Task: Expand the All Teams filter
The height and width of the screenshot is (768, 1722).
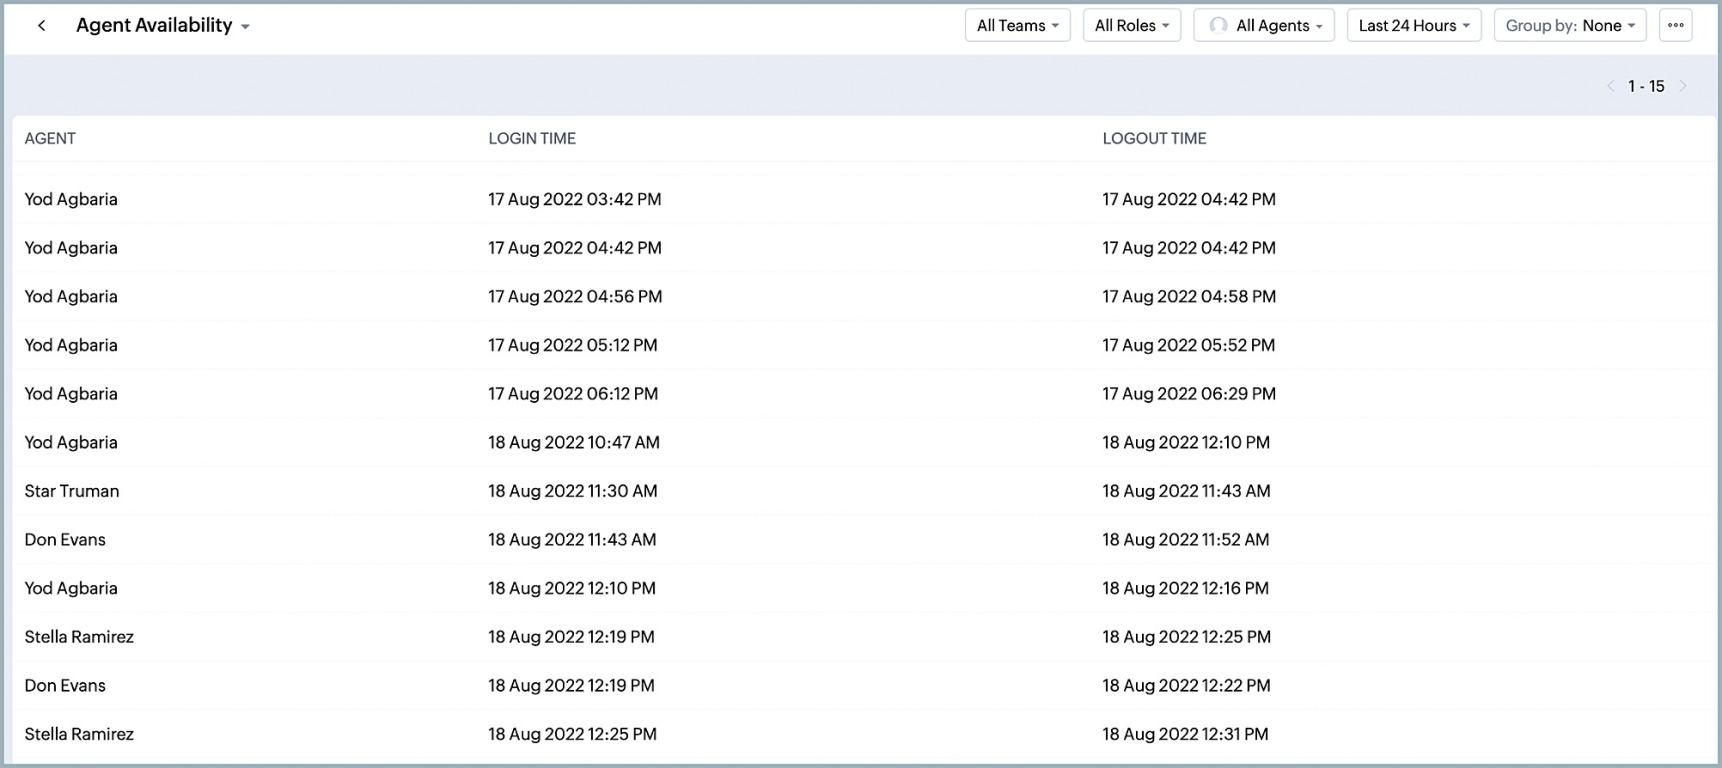Action: coord(1017,26)
